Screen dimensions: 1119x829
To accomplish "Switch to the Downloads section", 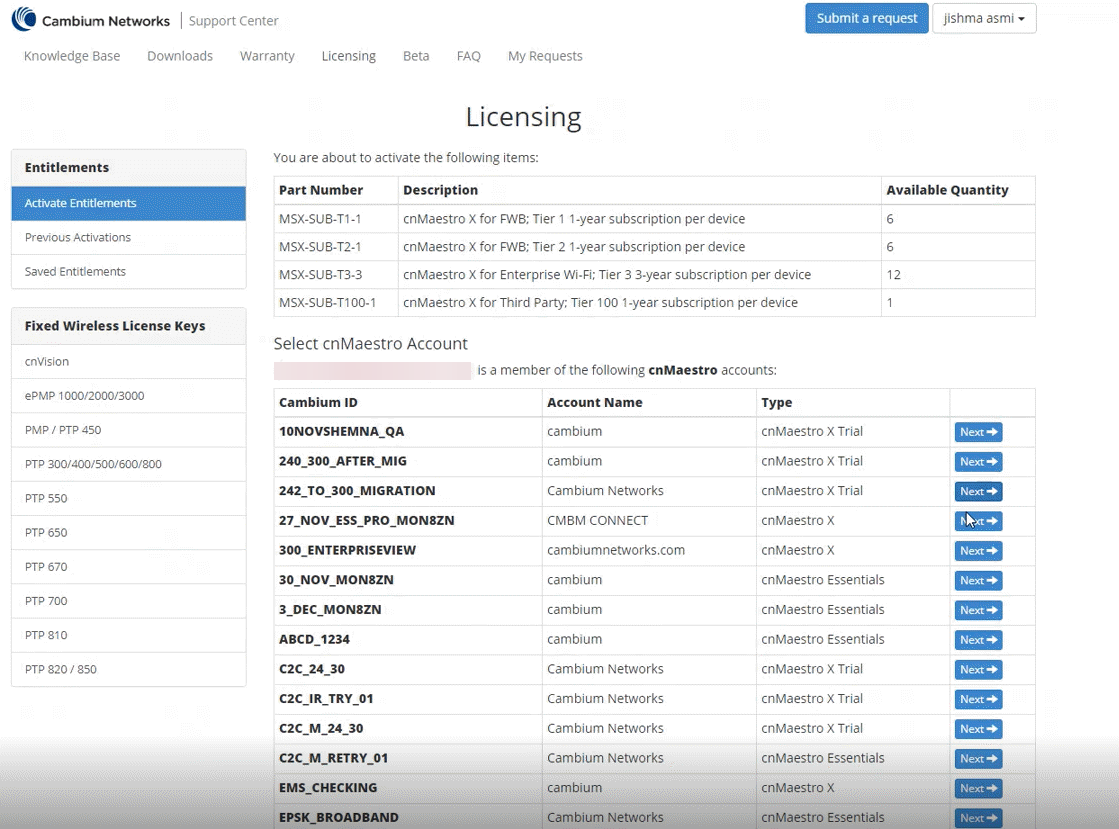I will (x=180, y=56).
